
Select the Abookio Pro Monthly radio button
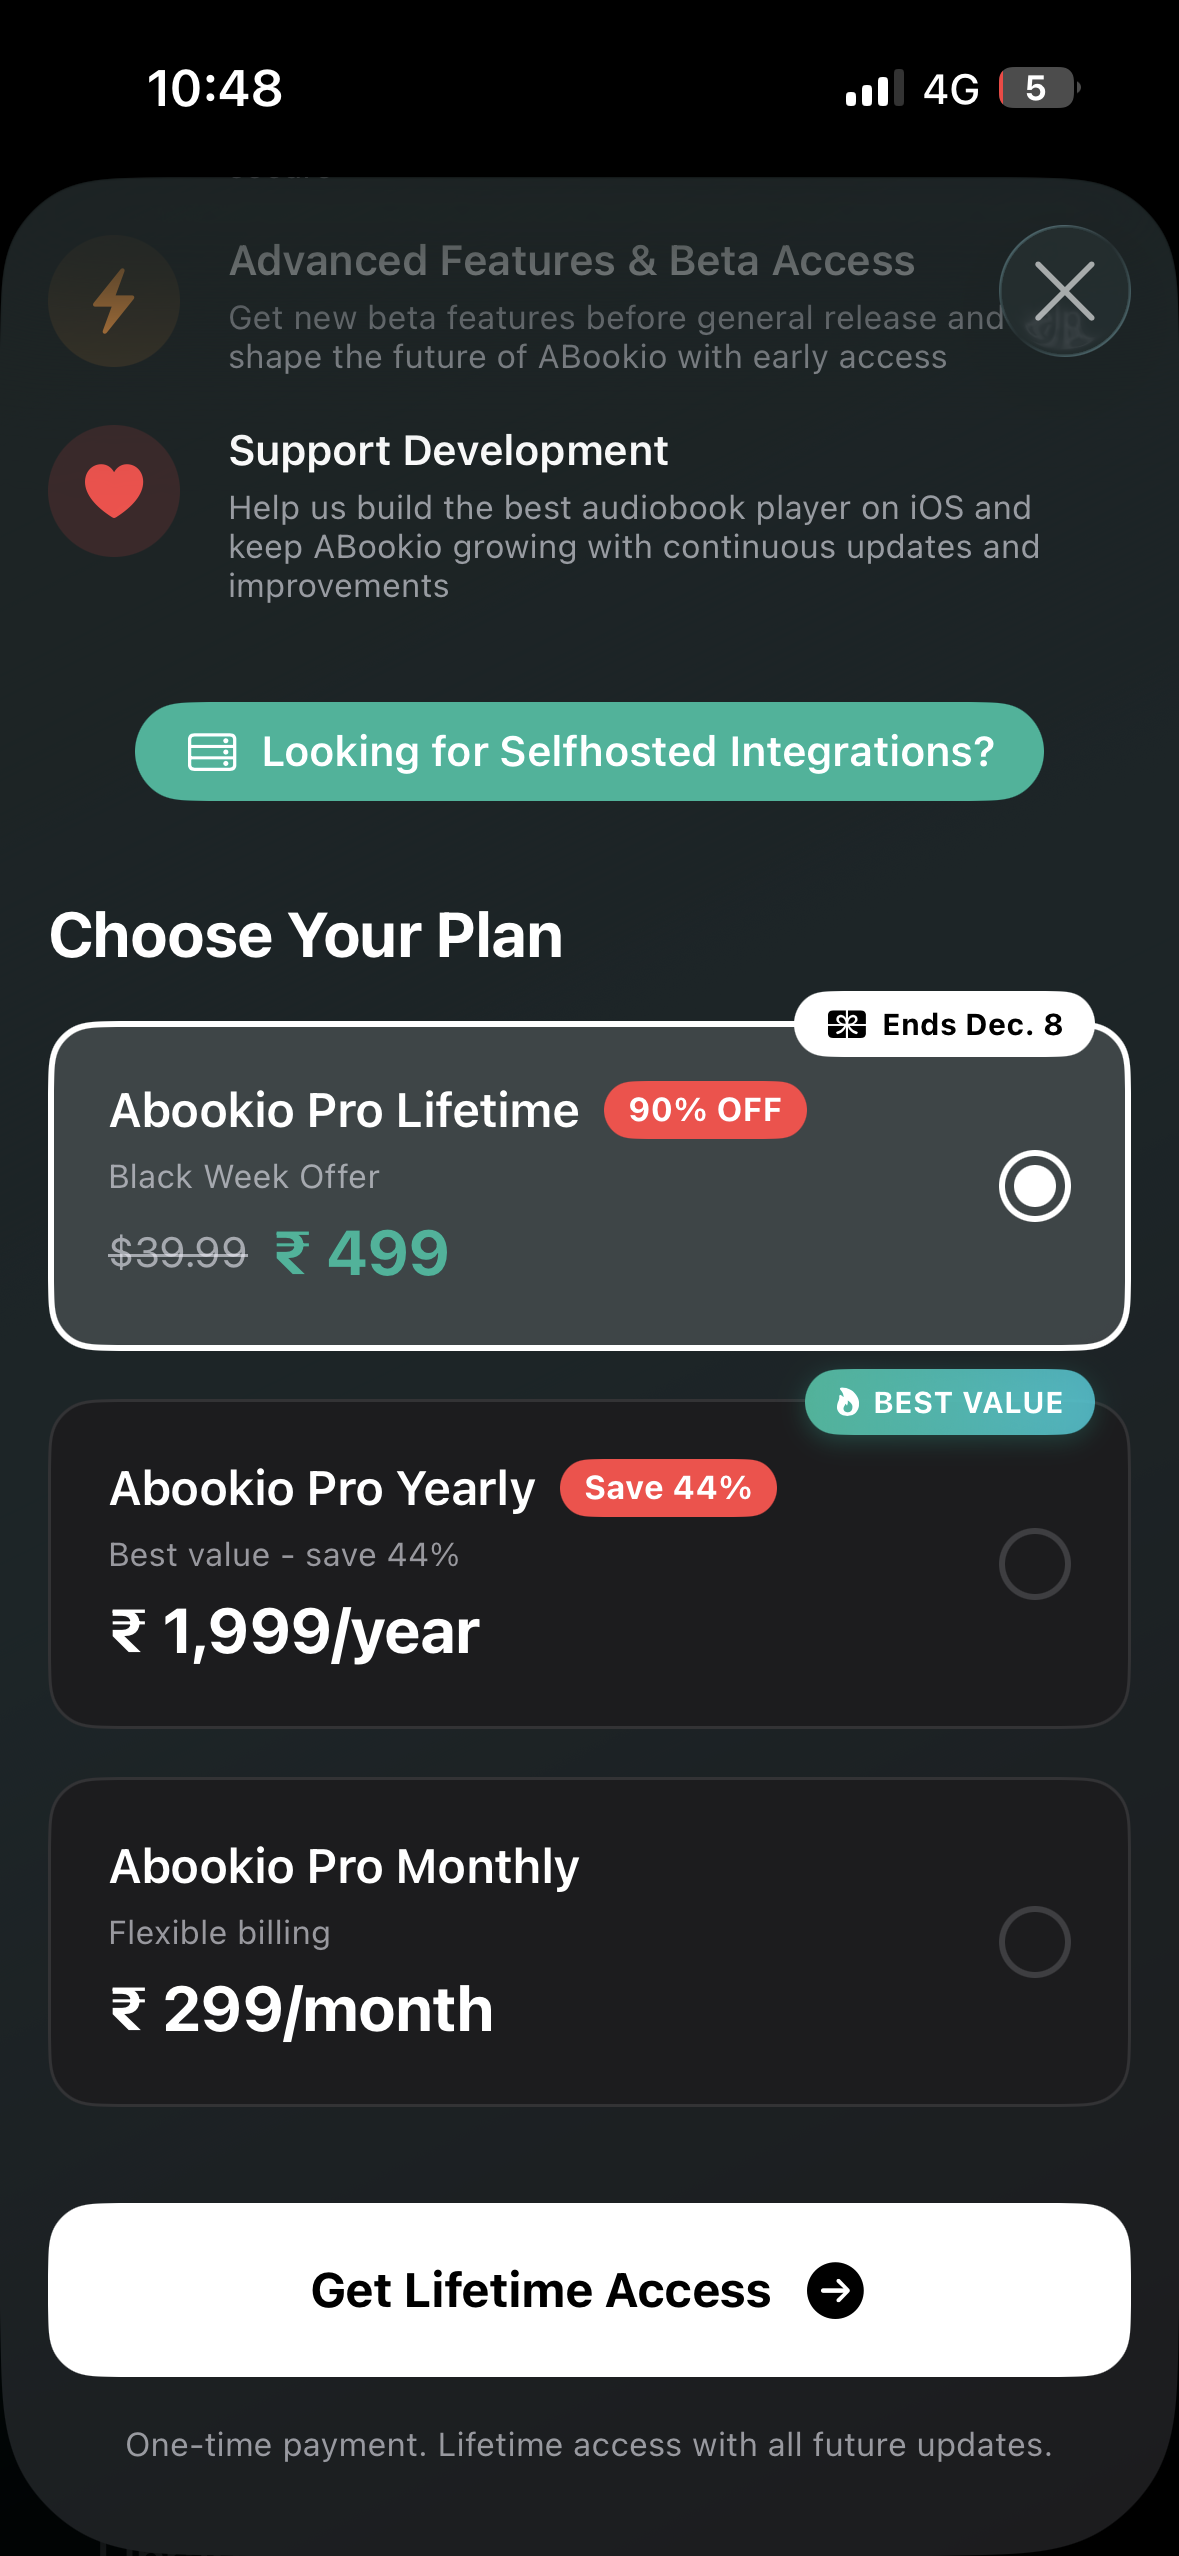click(1034, 1942)
